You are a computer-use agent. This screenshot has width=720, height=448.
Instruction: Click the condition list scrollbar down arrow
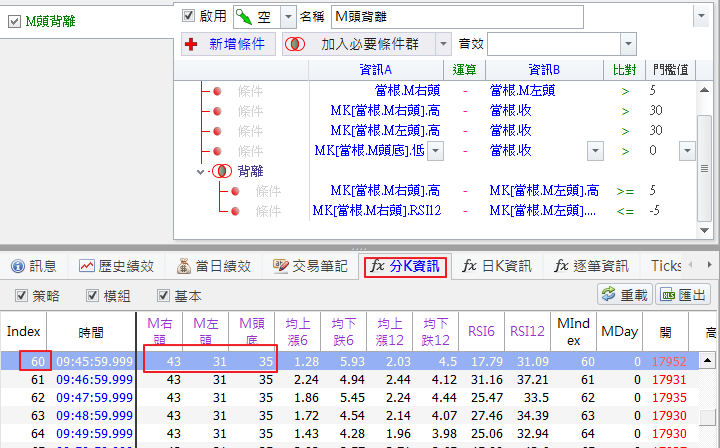(x=704, y=230)
